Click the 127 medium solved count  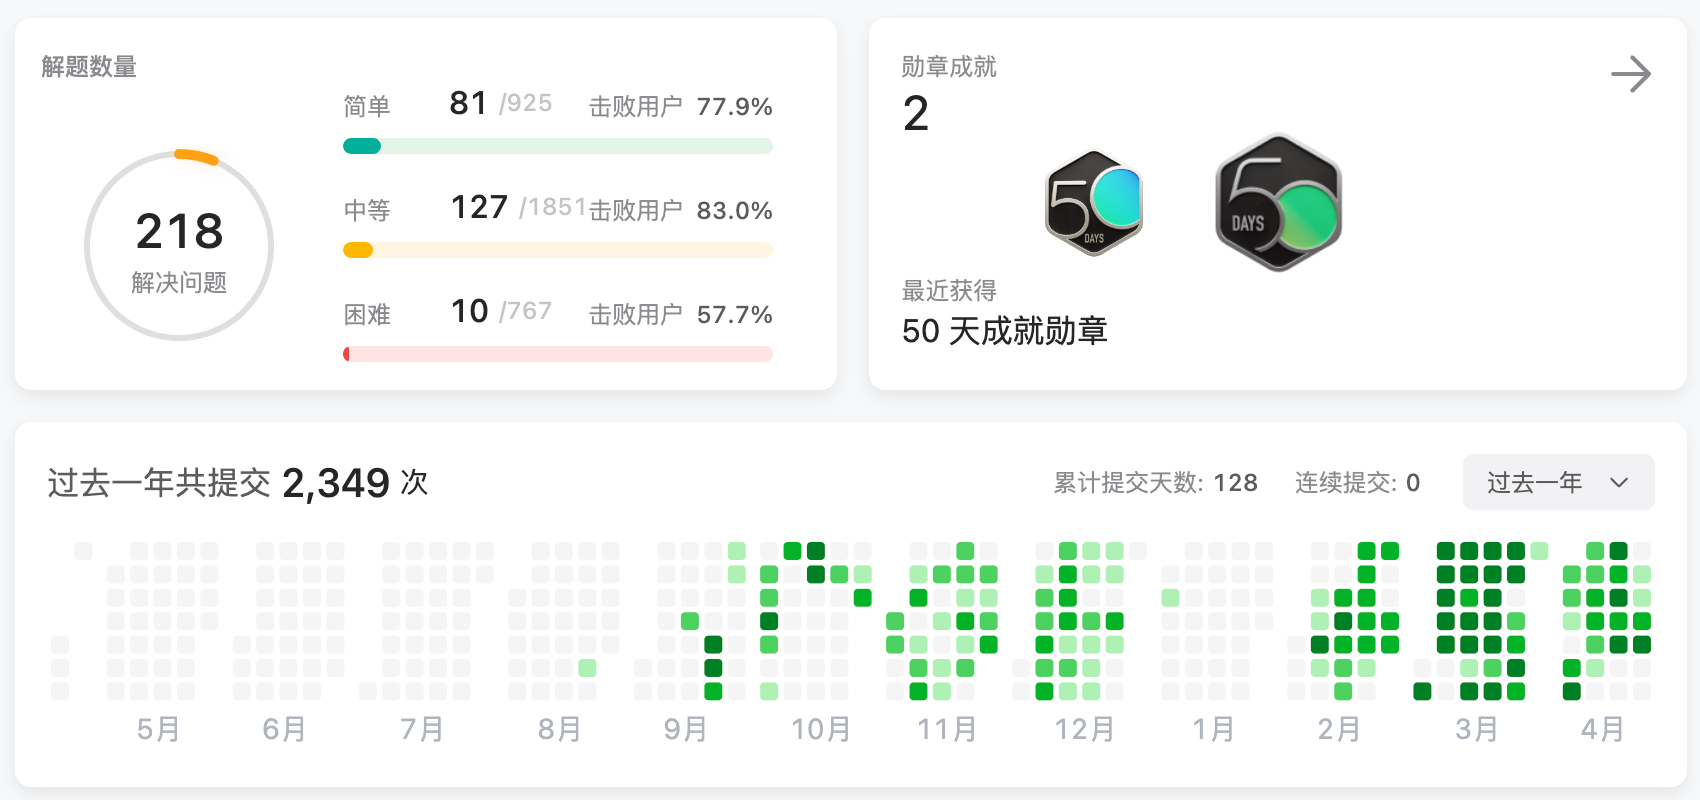click(479, 207)
